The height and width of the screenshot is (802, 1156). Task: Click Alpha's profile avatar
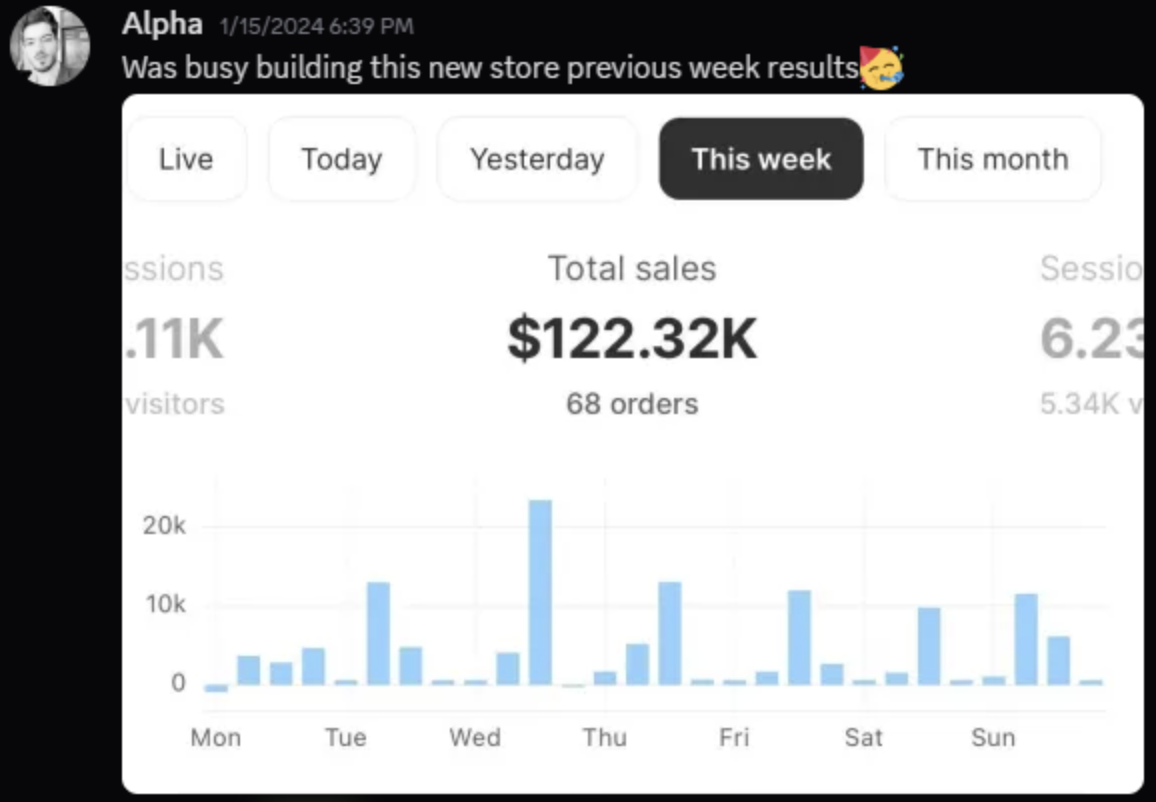coord(50,46)
